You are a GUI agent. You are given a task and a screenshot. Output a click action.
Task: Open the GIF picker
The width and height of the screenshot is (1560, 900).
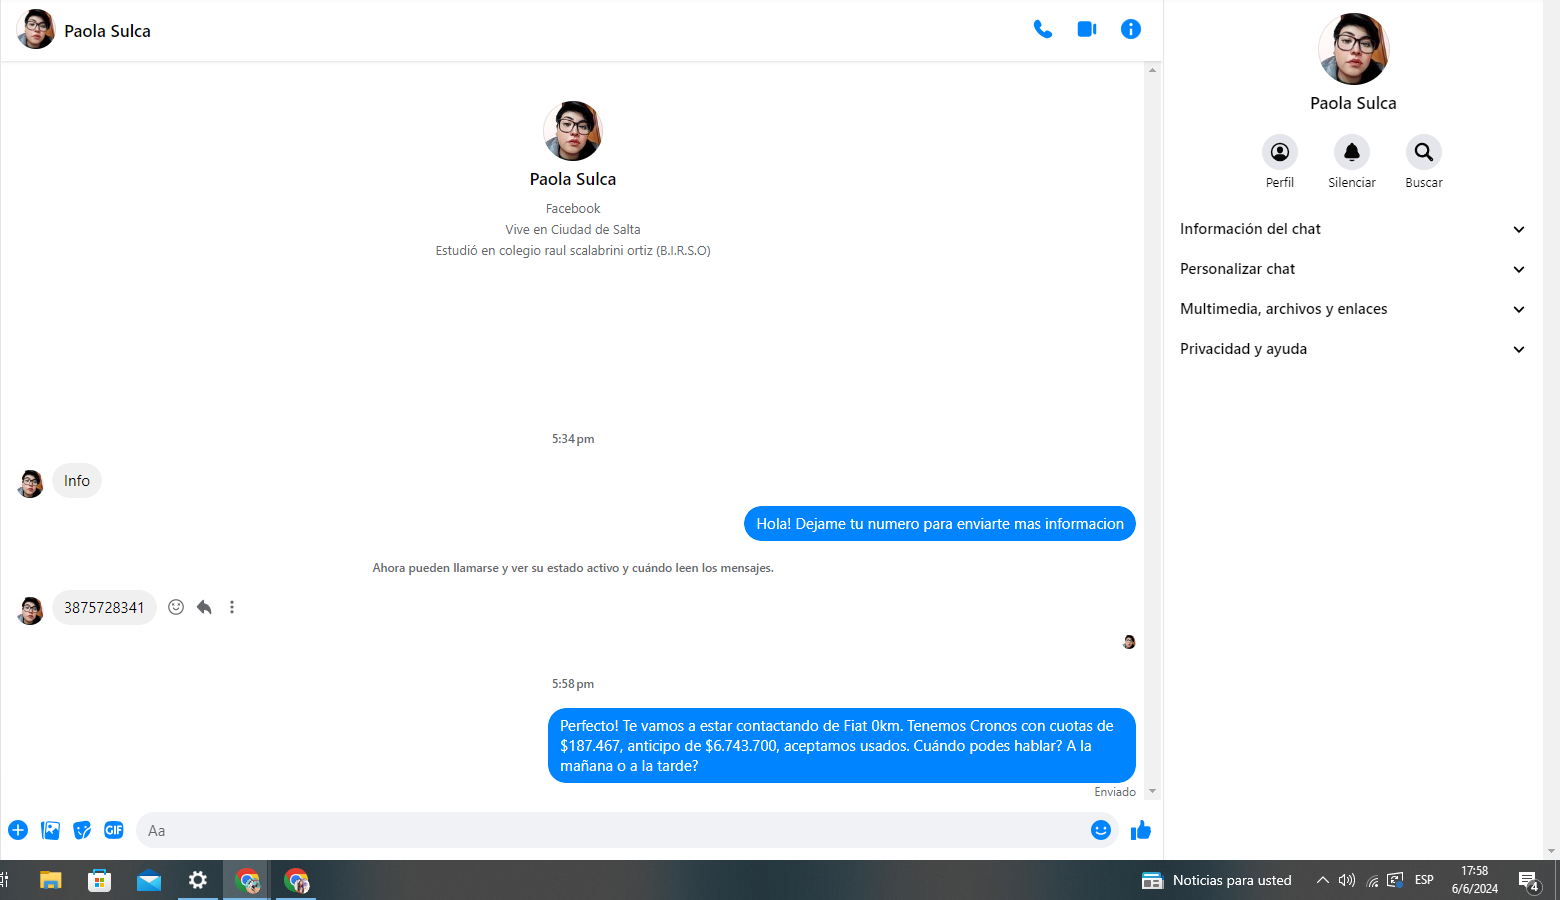(114, 830)
